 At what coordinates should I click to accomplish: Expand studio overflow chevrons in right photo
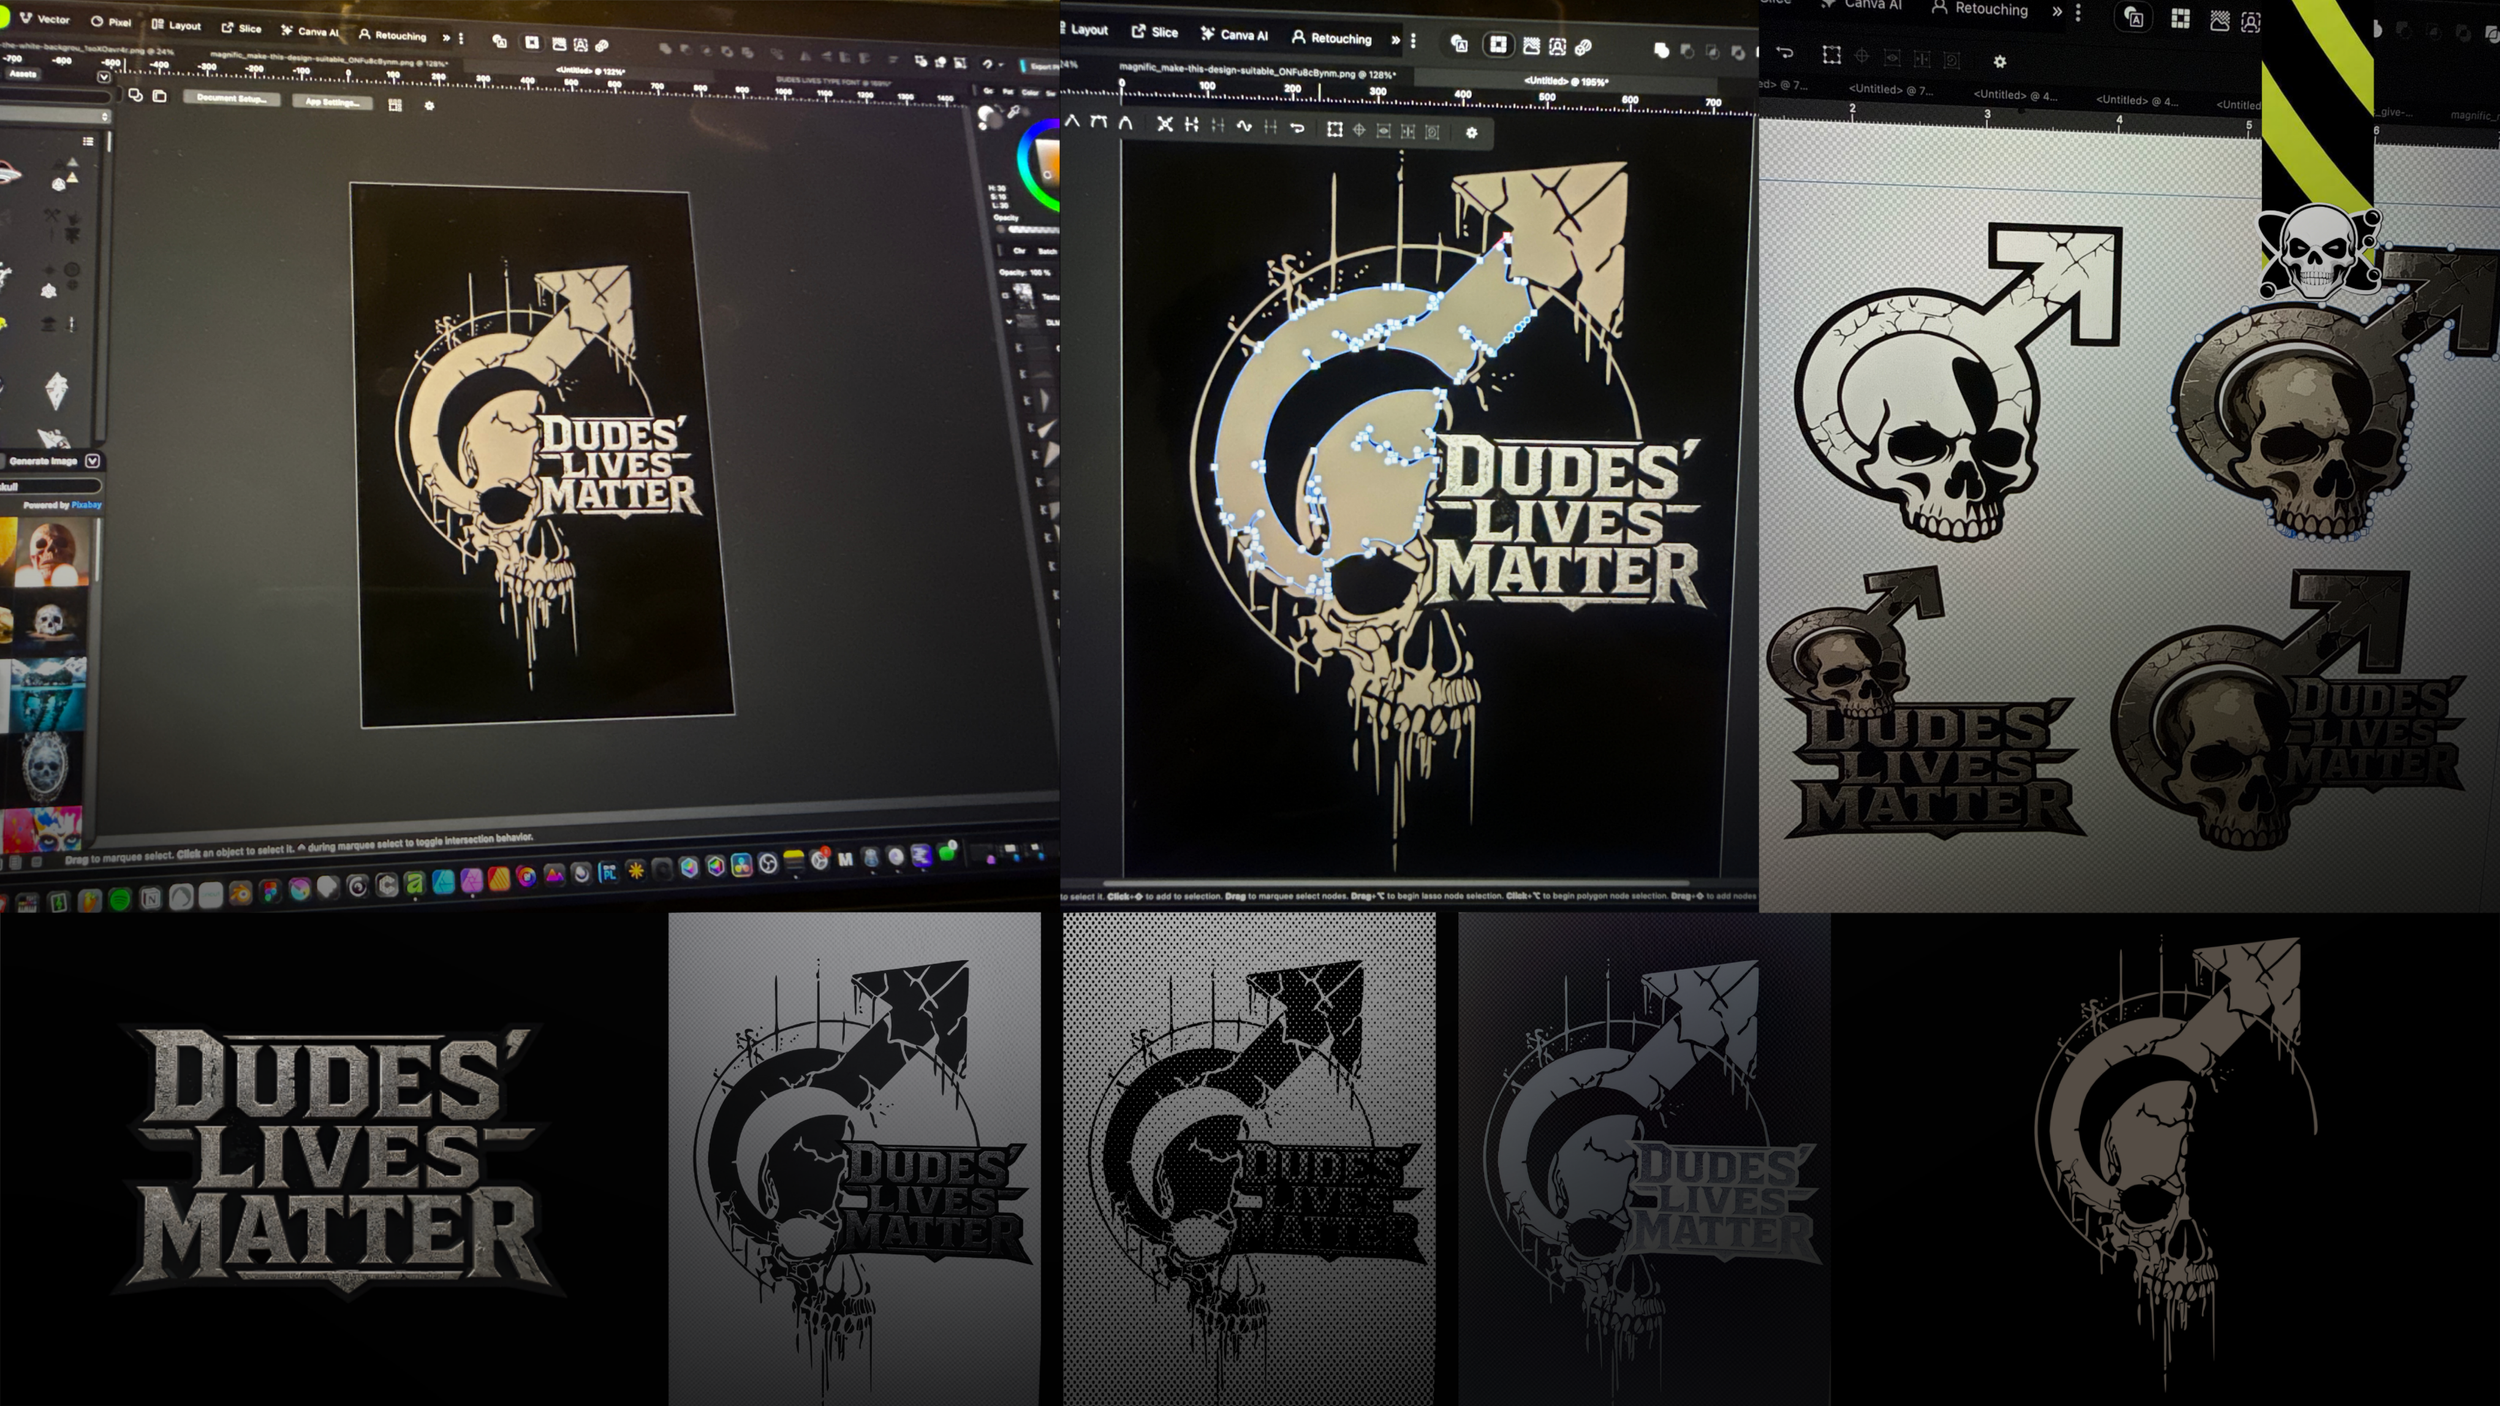2056,11
